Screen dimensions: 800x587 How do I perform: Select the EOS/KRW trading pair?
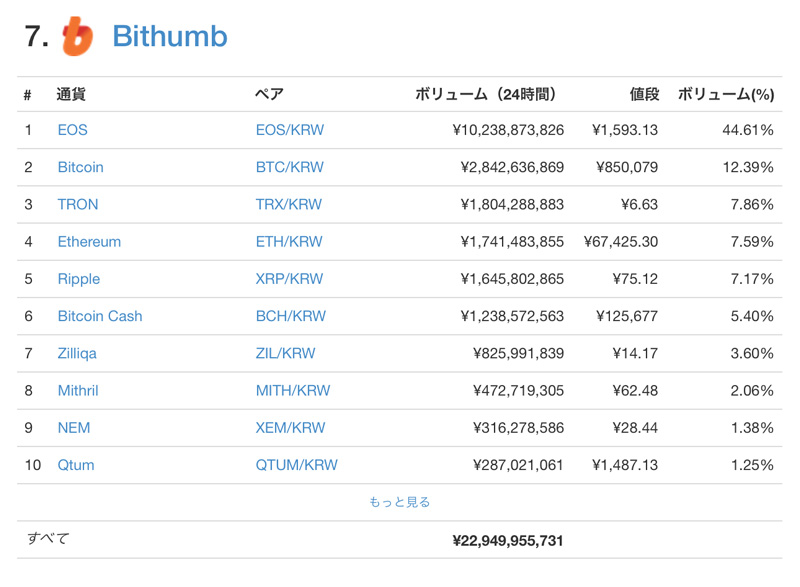click(x=290, y=130)
